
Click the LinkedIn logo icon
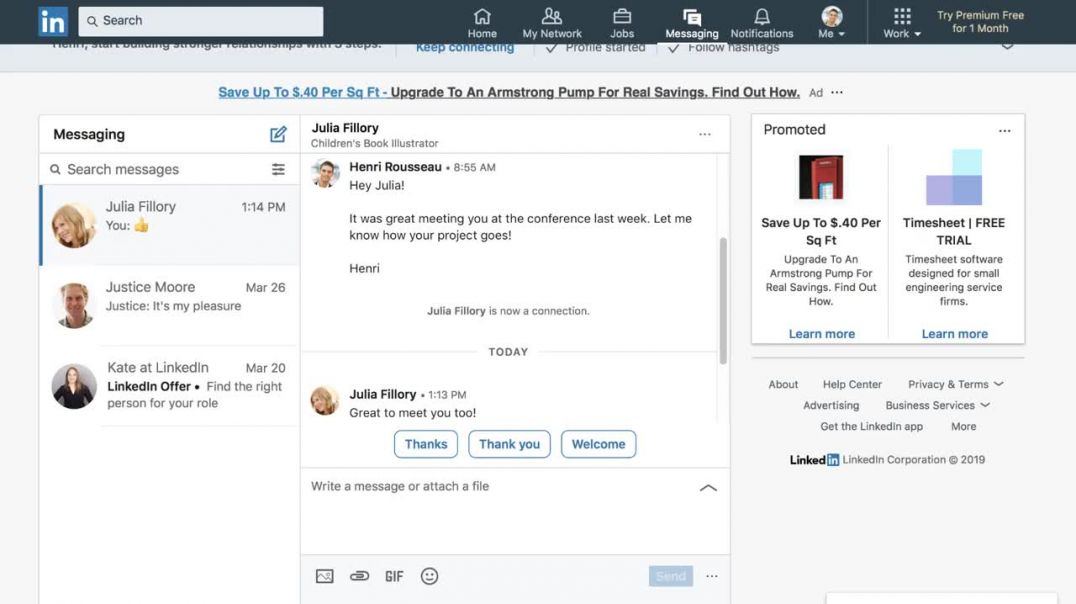[x=53, y=22]
